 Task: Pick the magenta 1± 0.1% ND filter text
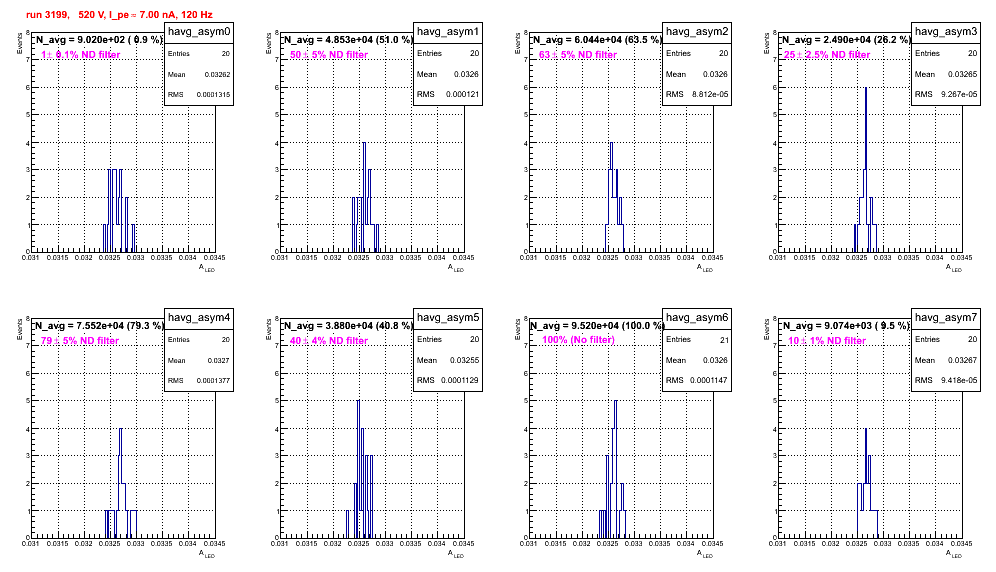[81, 55]
